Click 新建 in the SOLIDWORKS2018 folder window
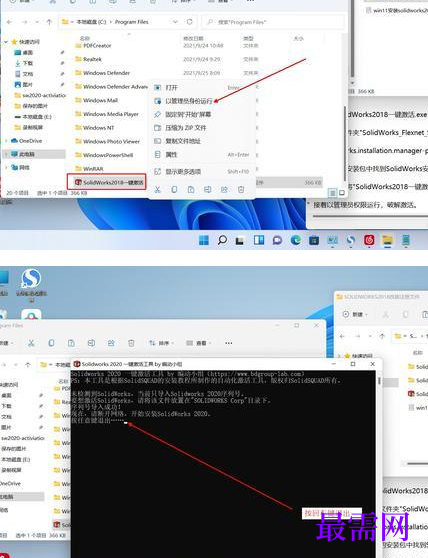 coord(355,315)
